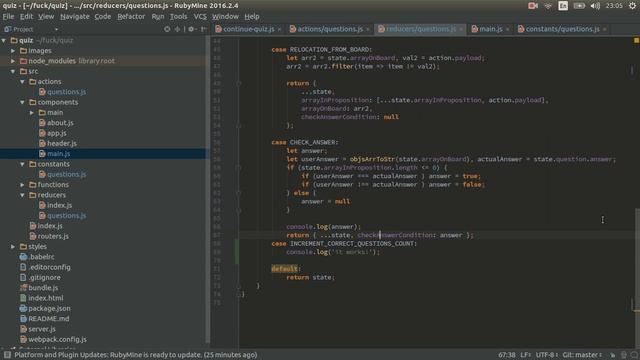Open the Project panel settings gear
The image size is (640, 360).
point(191,29)
